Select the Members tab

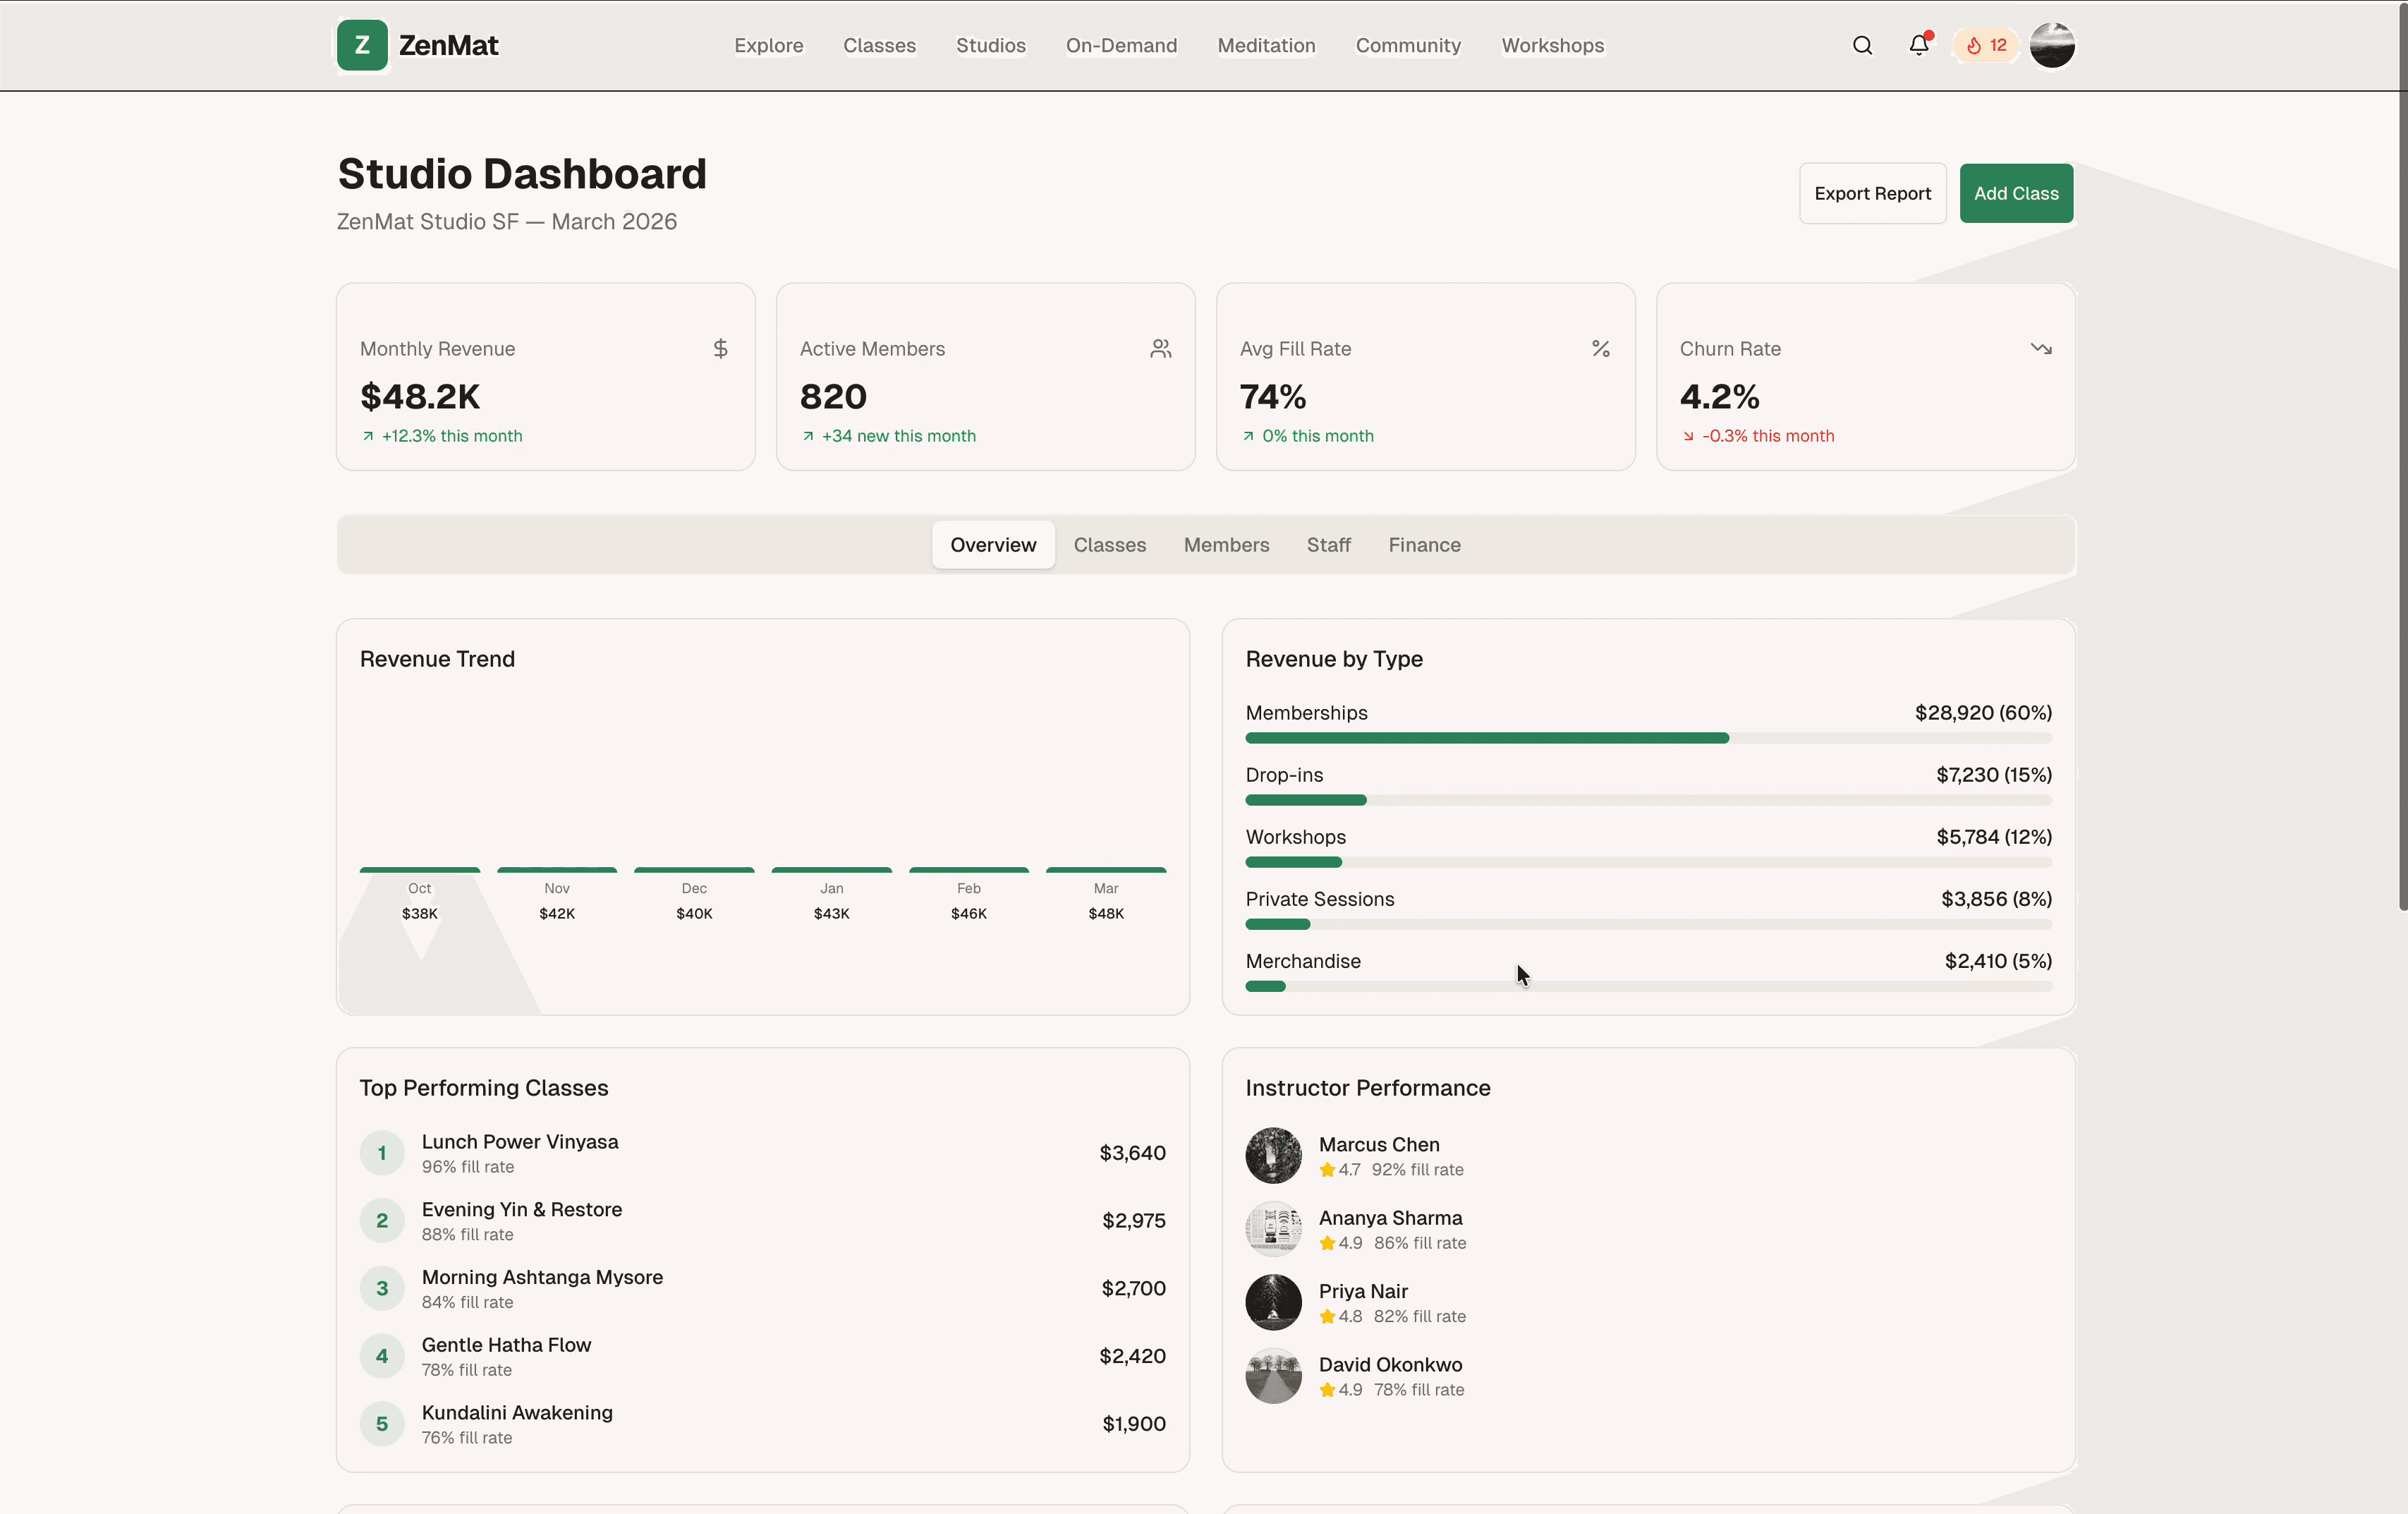(x=1226, y=544)
